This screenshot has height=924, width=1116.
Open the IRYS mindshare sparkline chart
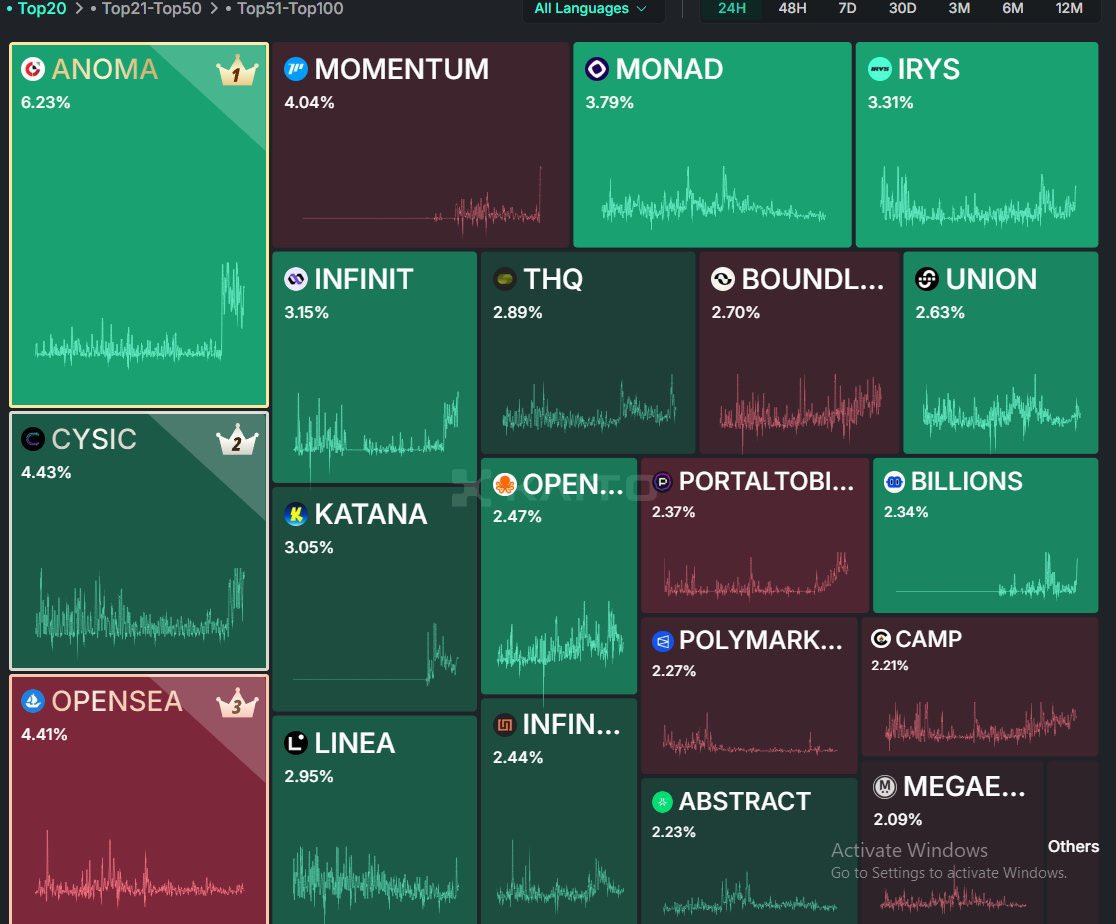[977, 196]
